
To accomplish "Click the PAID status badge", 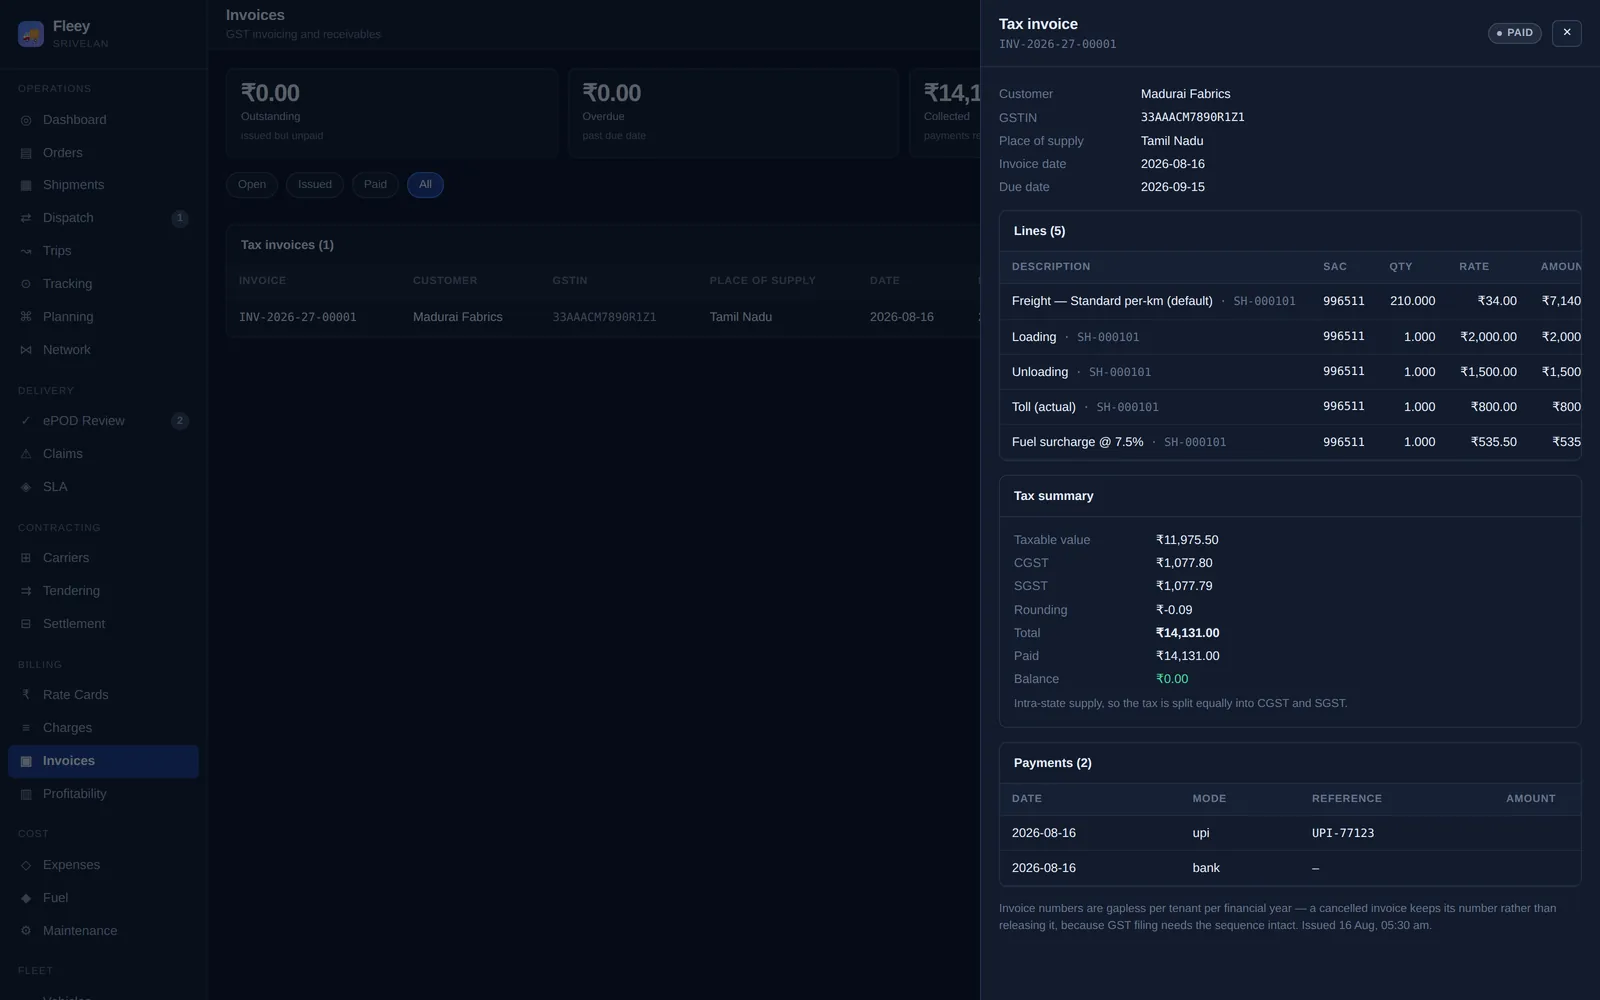I will (1514, 33).
